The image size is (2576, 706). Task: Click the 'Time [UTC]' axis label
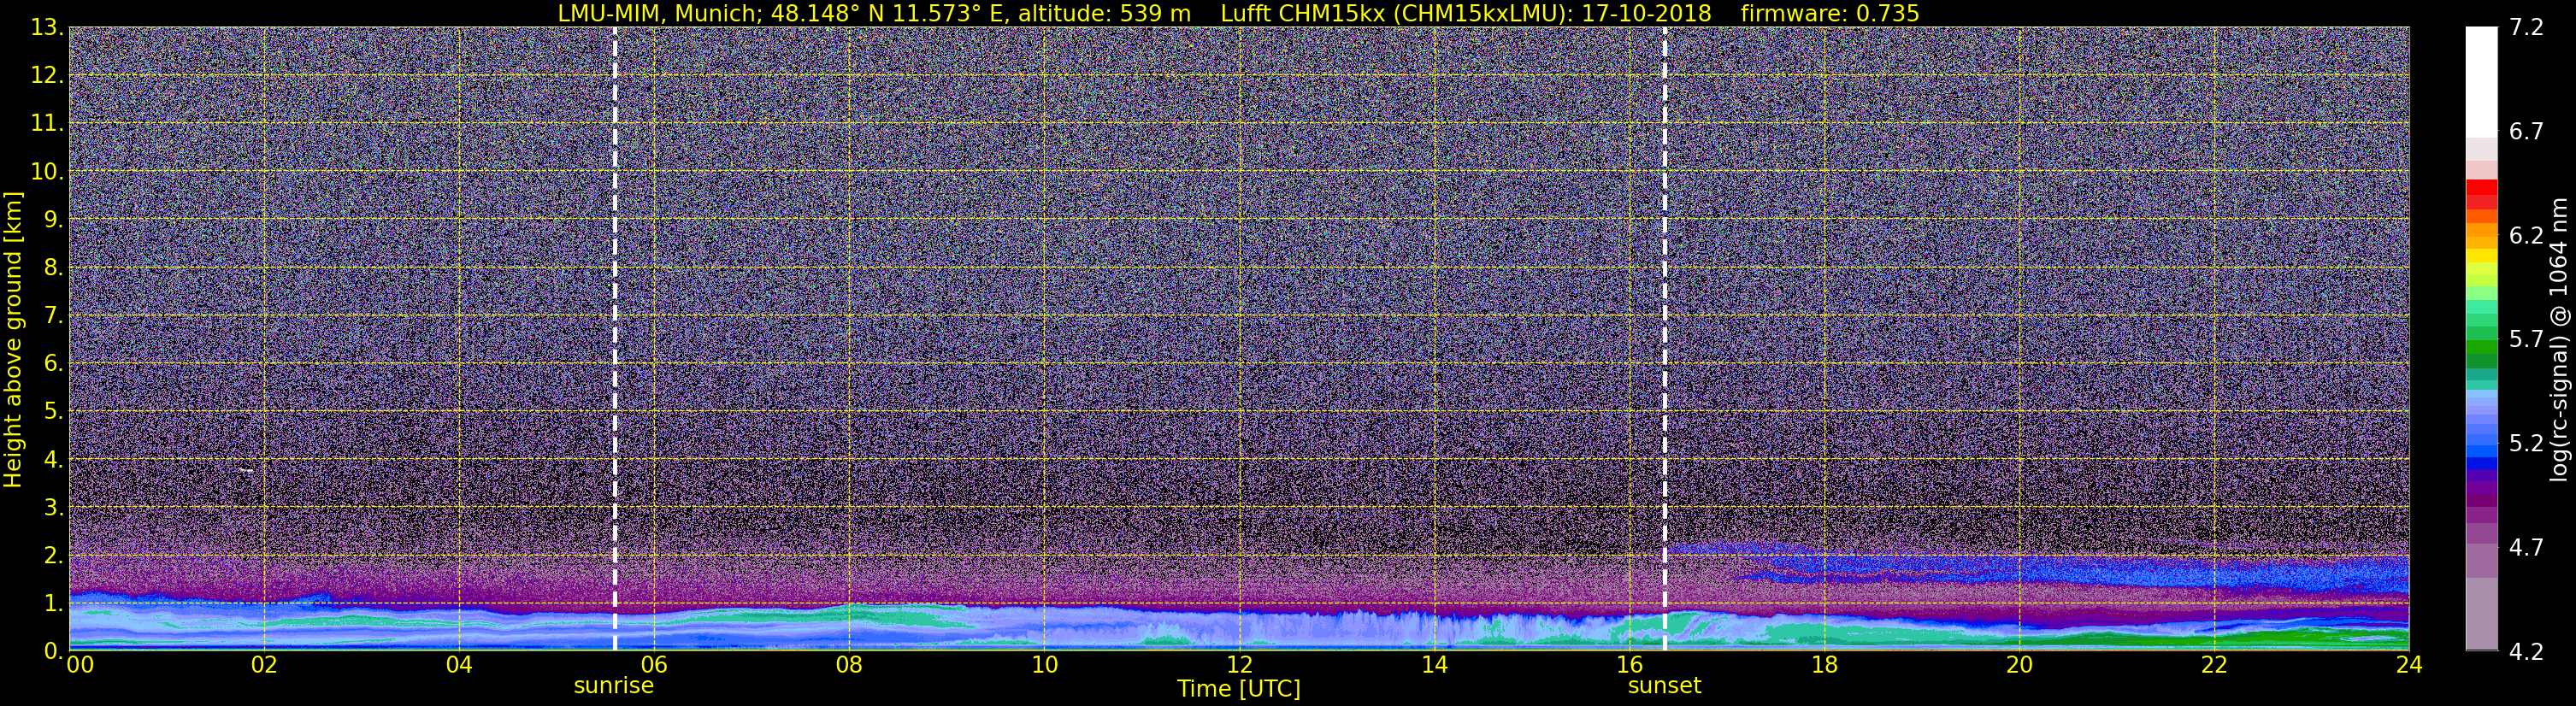[1239, 689]
